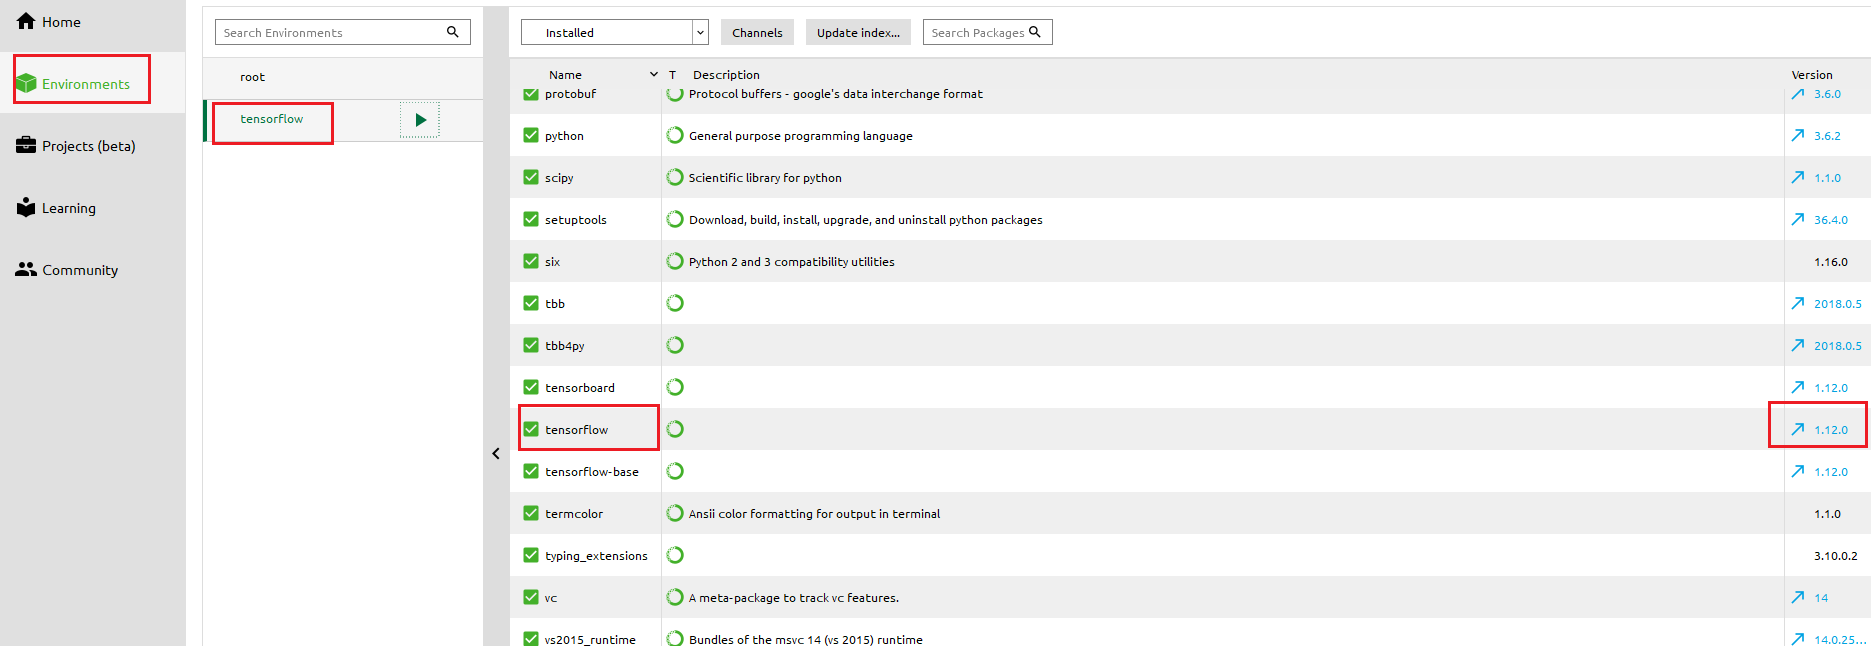
Task: Sort by the Version column header
Action: point(1812,75)
